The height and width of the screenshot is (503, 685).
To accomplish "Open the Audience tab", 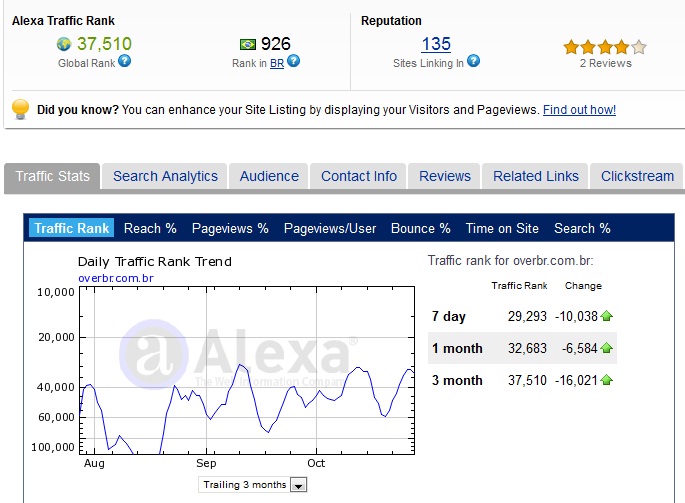I will coord(269,176).
